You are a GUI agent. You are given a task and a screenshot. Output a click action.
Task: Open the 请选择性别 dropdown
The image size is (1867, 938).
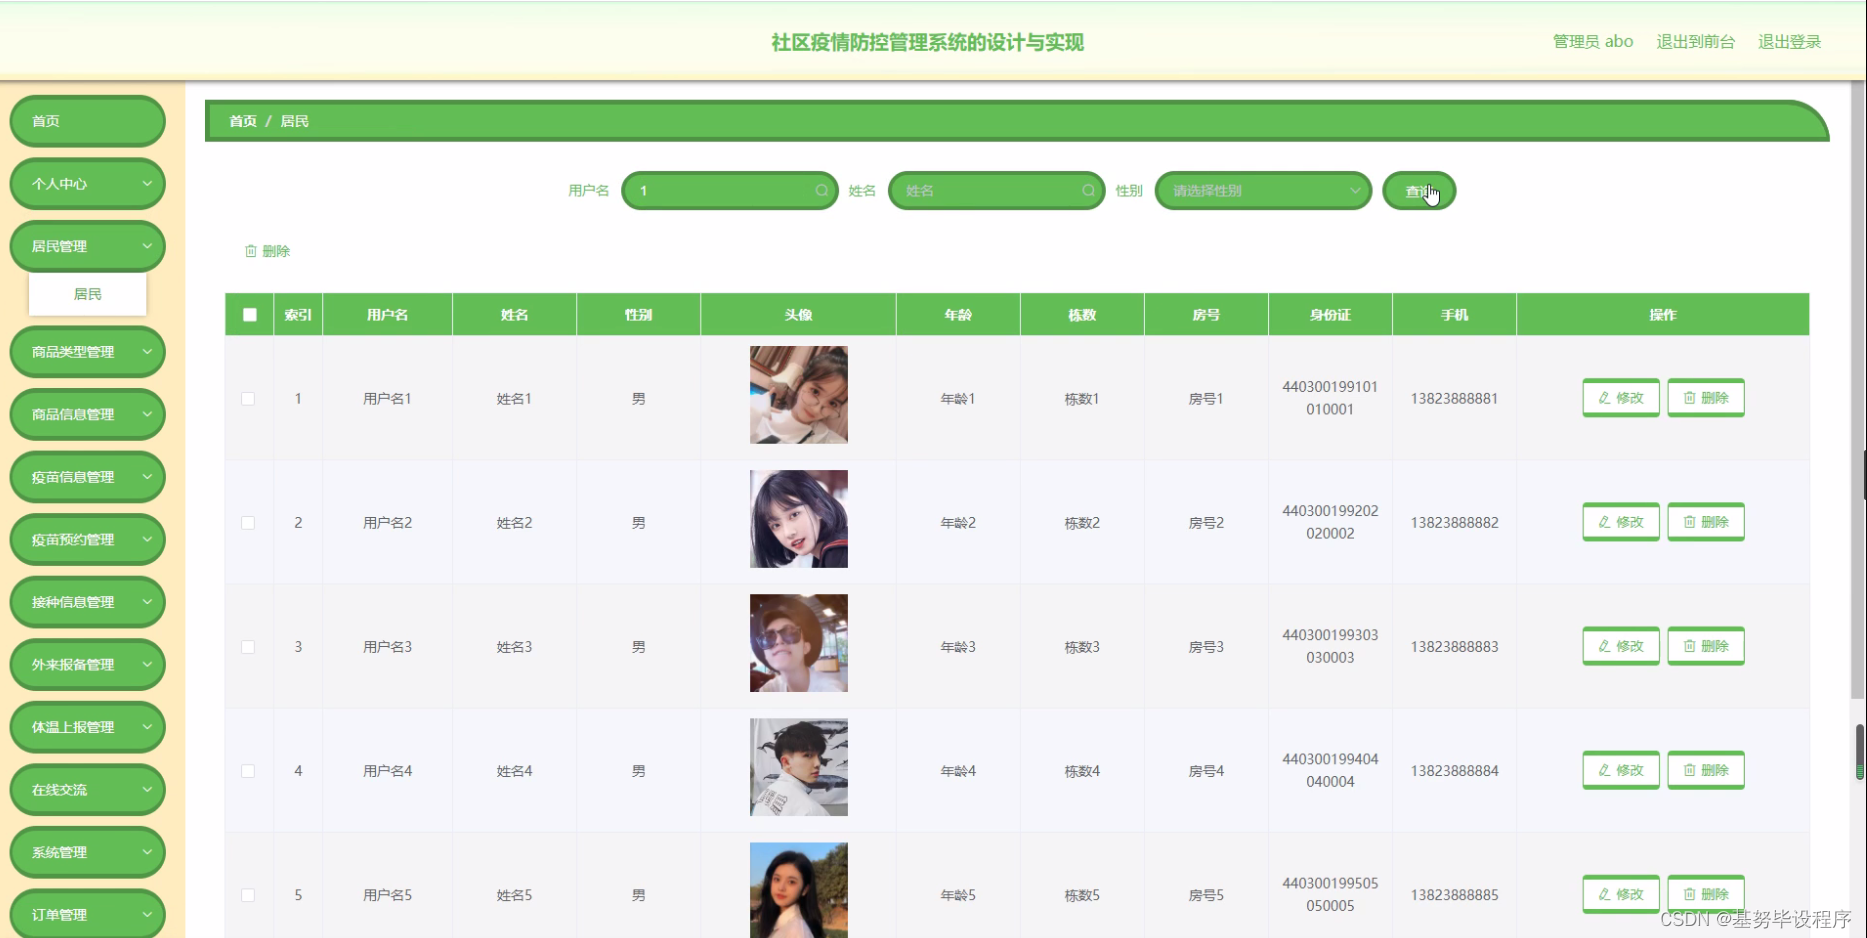coord(1262,190)
